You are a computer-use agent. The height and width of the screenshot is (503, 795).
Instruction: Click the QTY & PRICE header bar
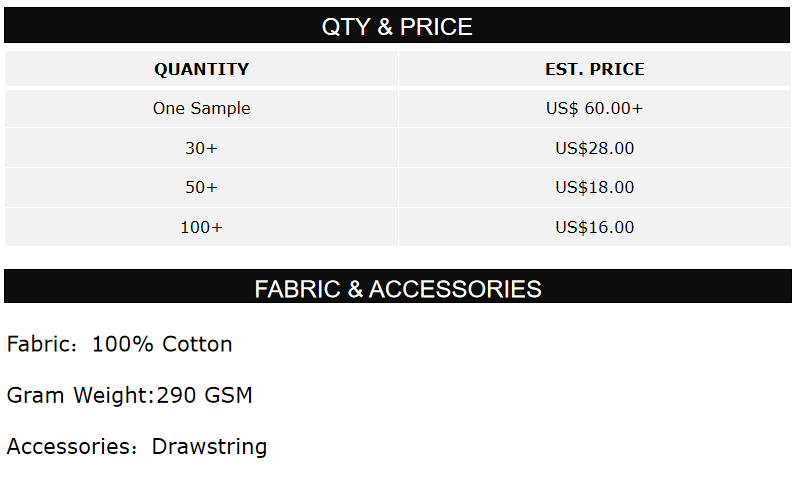pyautogui.click(x=397, y=26)
